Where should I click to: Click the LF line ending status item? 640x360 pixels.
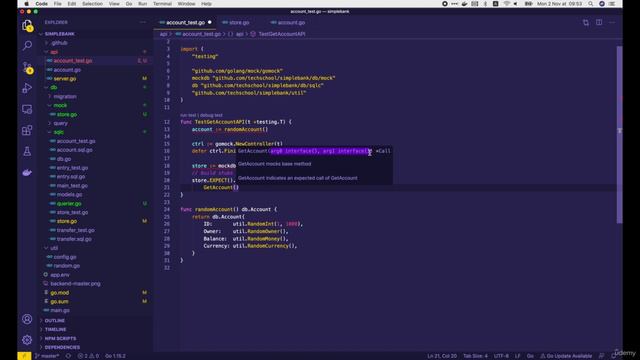(517, 356)
